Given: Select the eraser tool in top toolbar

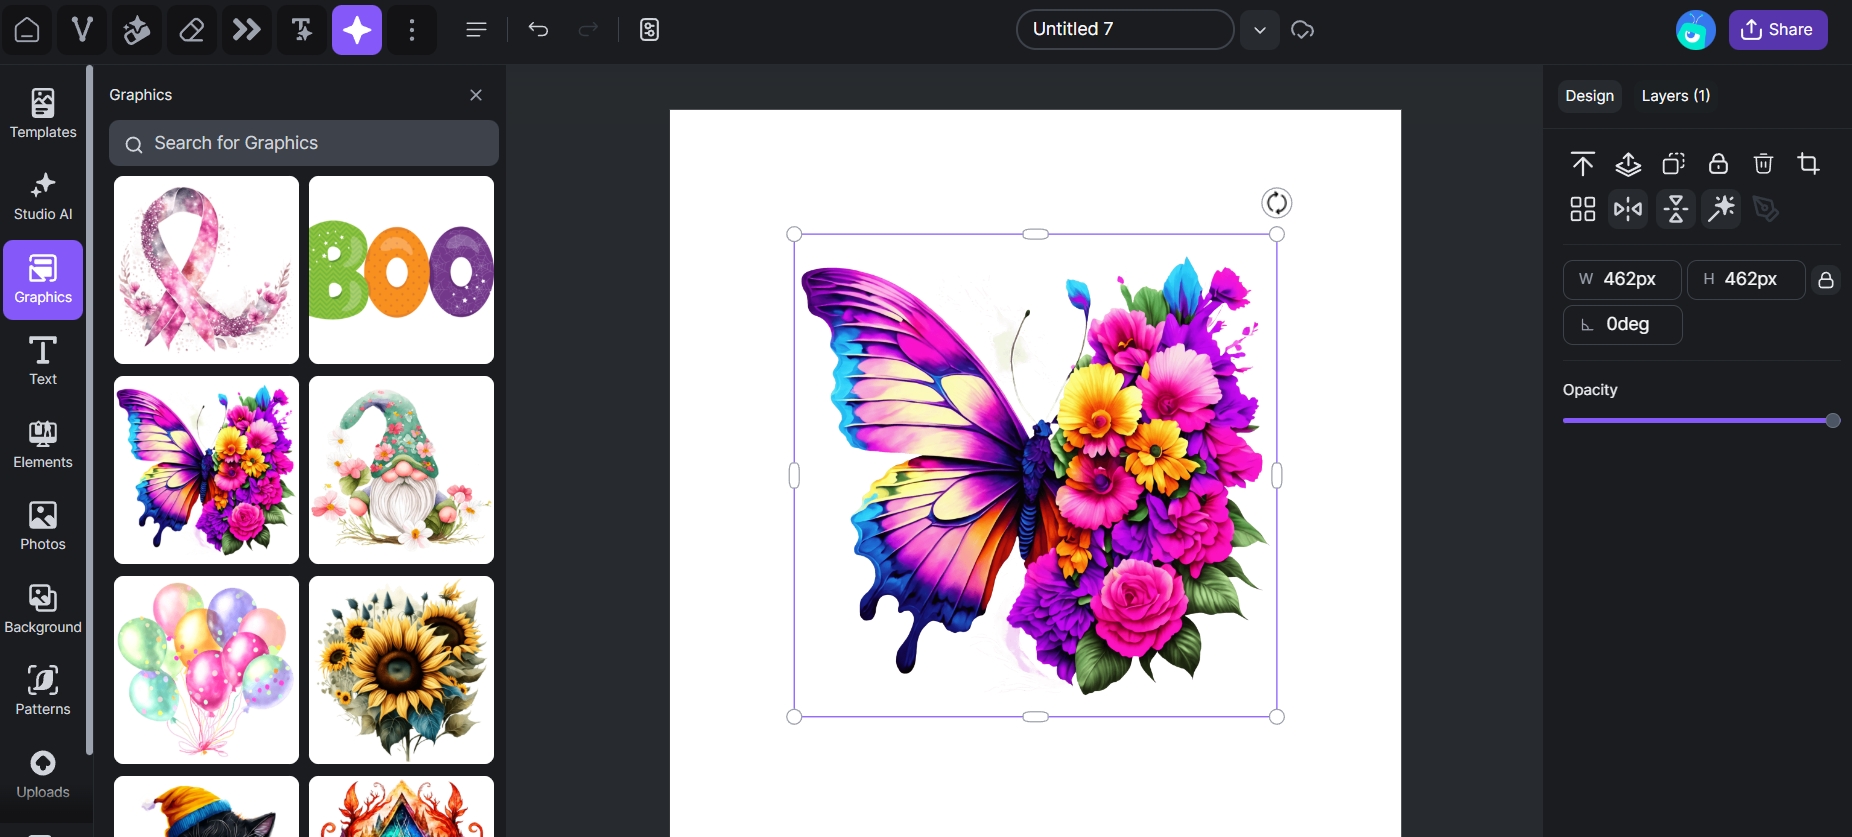Looking at the screenshot, I should (x=192, y=30).
